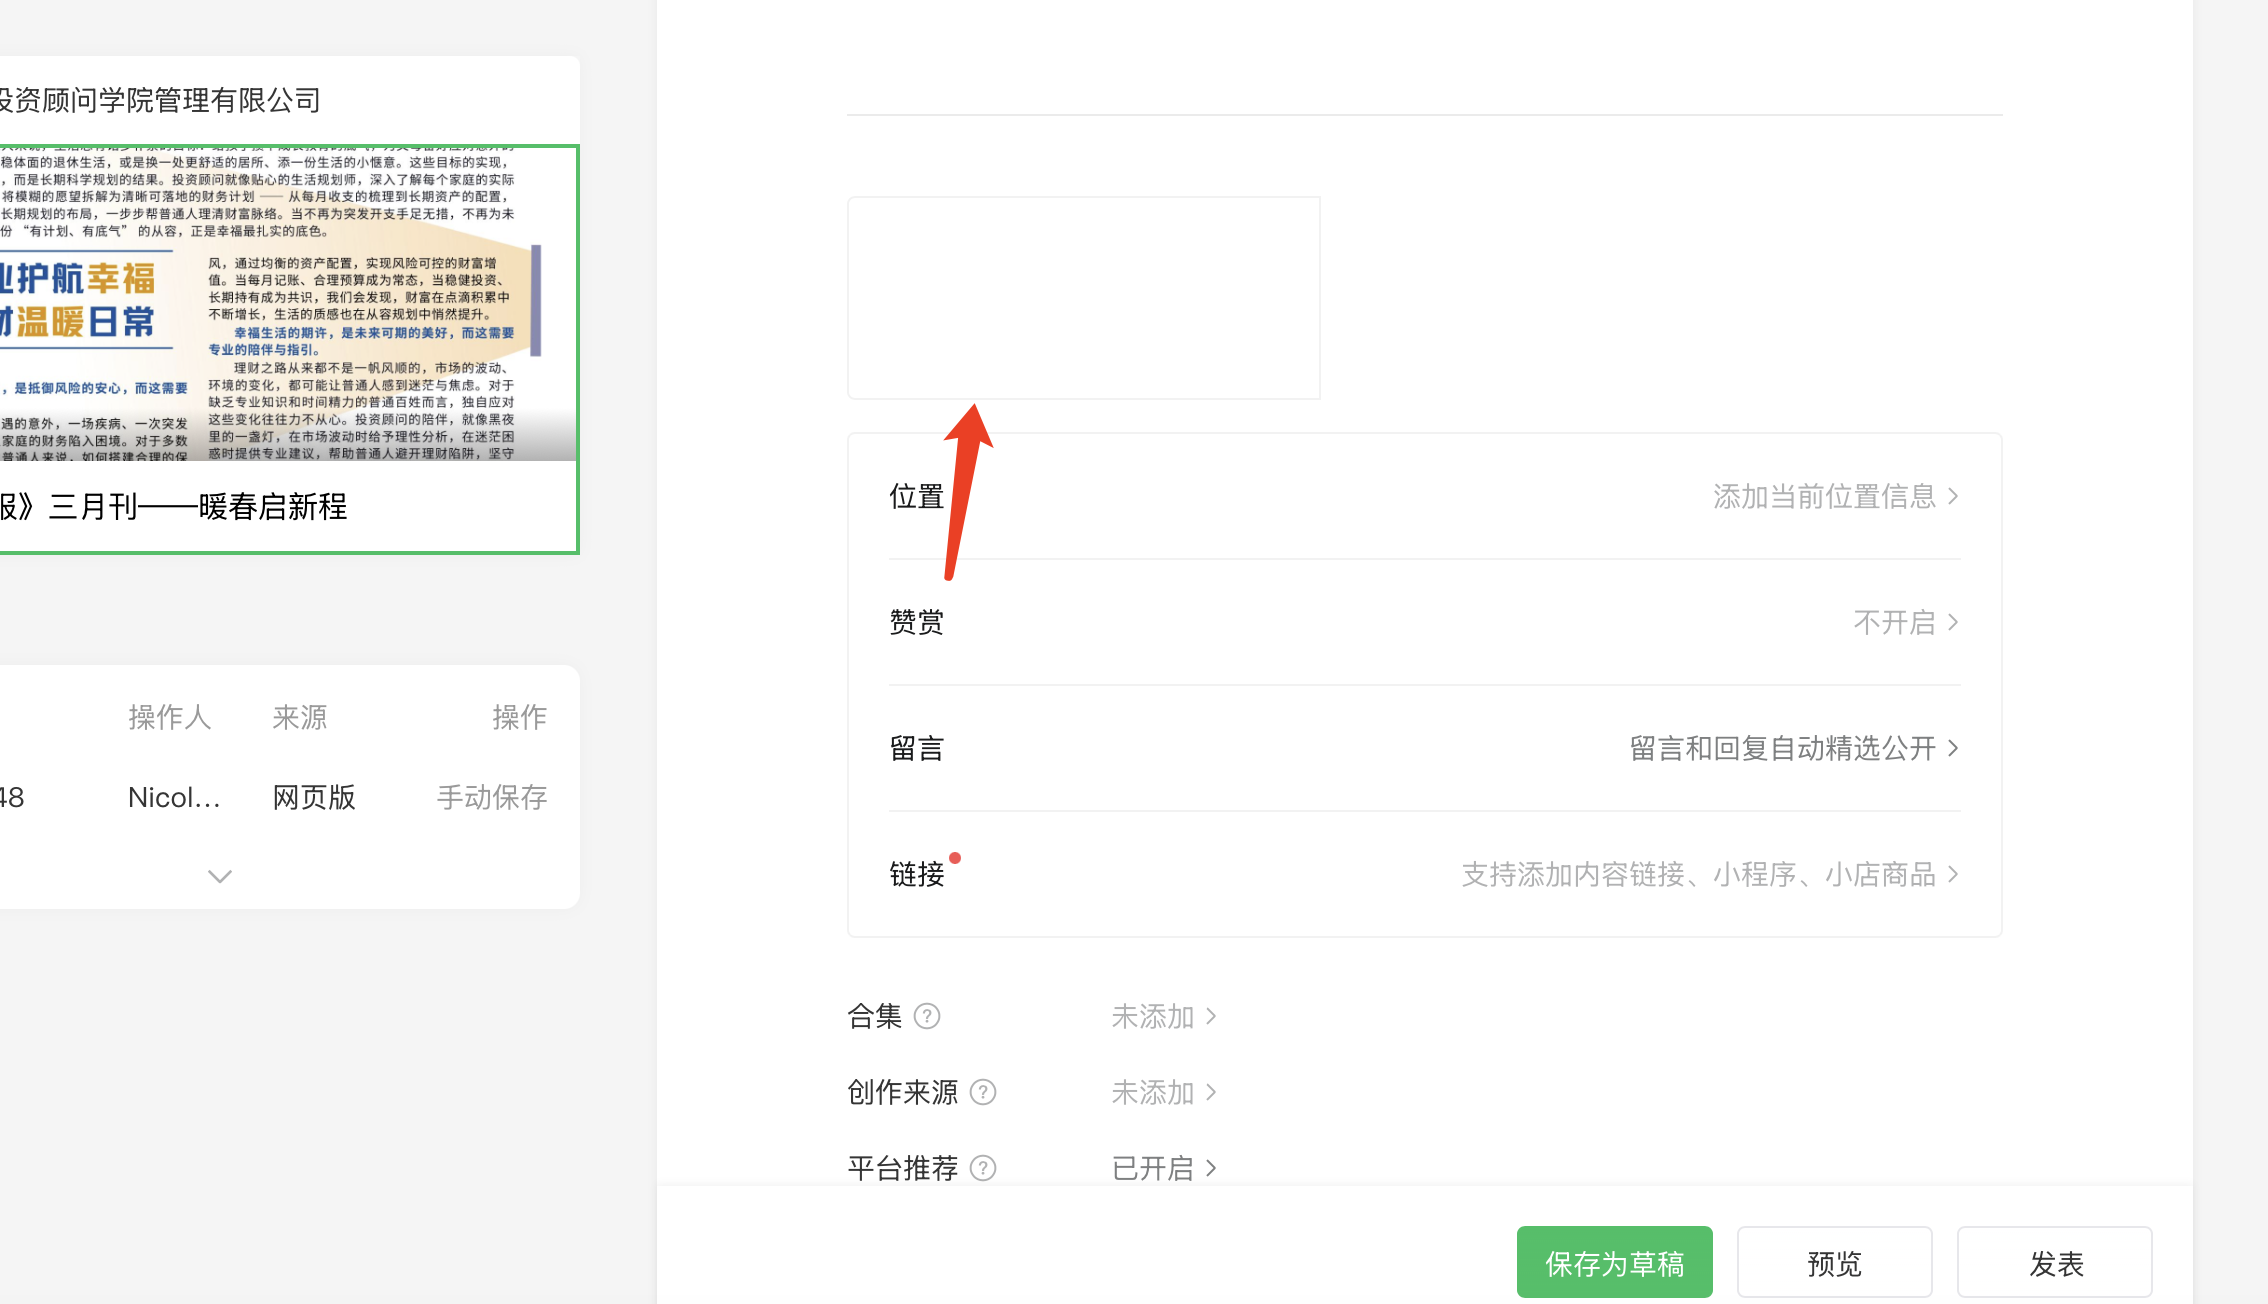Click help icon beside 创作来源
The height and width of the screenshot is (1304, 2268).
(983, 1092)
